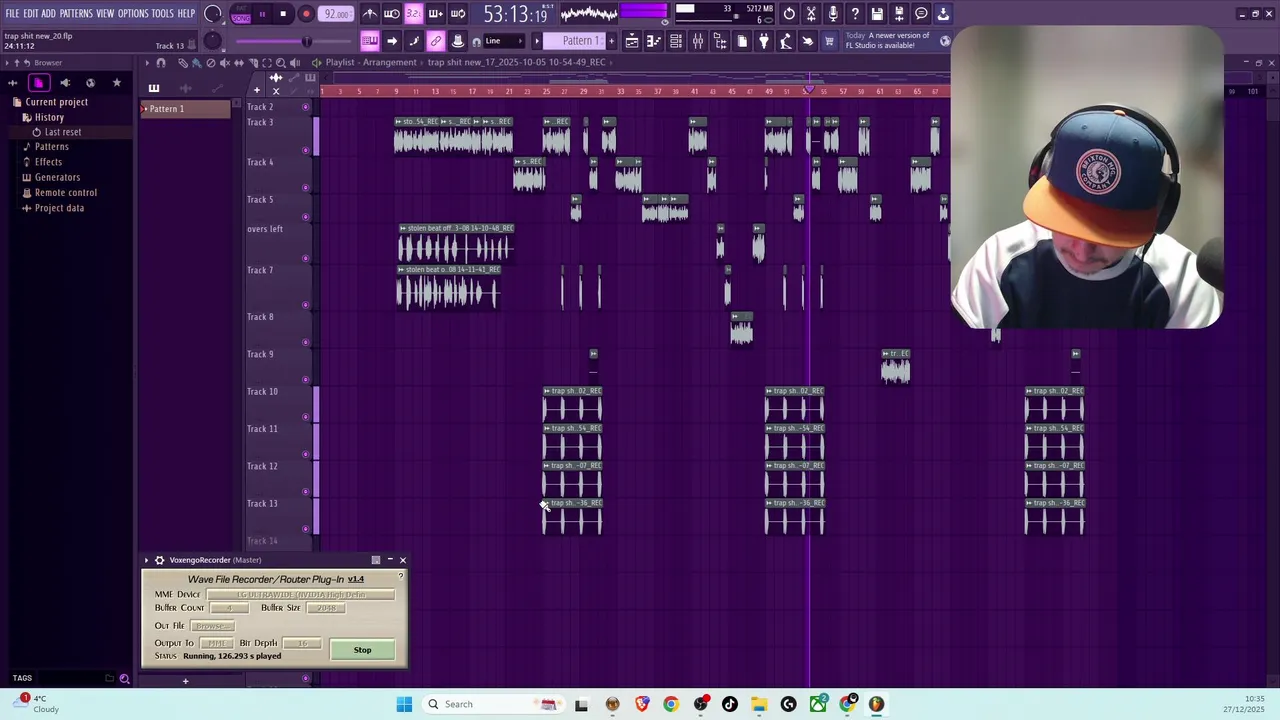The width and height of the screenshot is (1280, 720).
Task: Open the PATTERNS menu
Action: click(76, 14)
